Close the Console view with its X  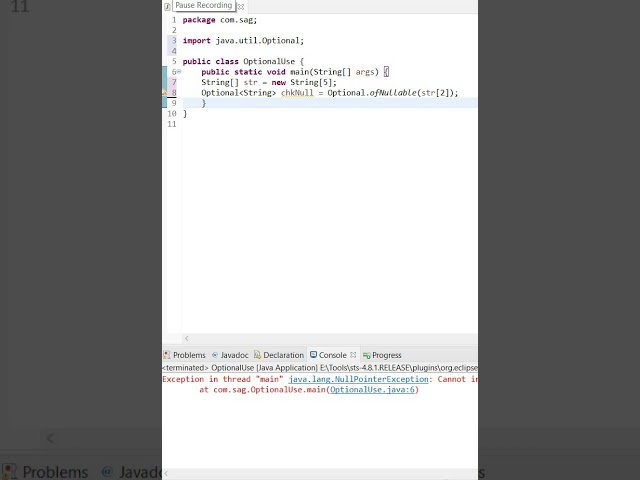tap(353, 355)
